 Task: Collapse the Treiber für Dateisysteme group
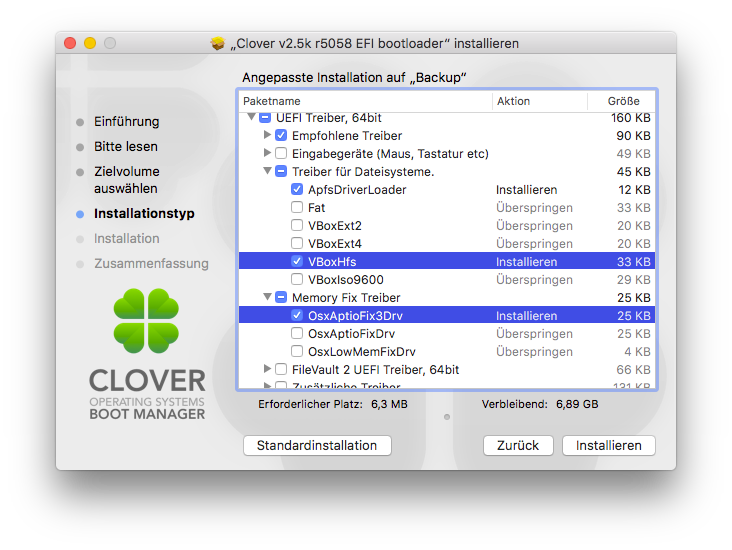coord(267,171)
